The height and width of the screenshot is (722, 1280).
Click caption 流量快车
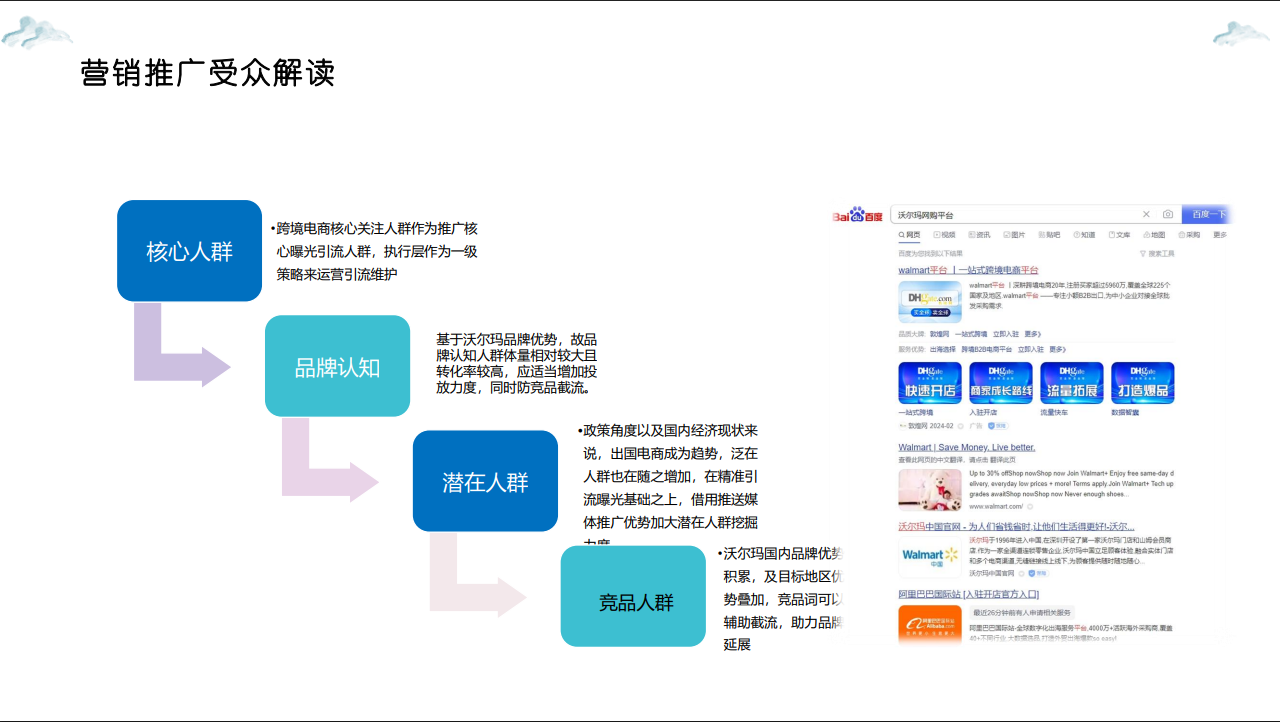(1054, 412)
